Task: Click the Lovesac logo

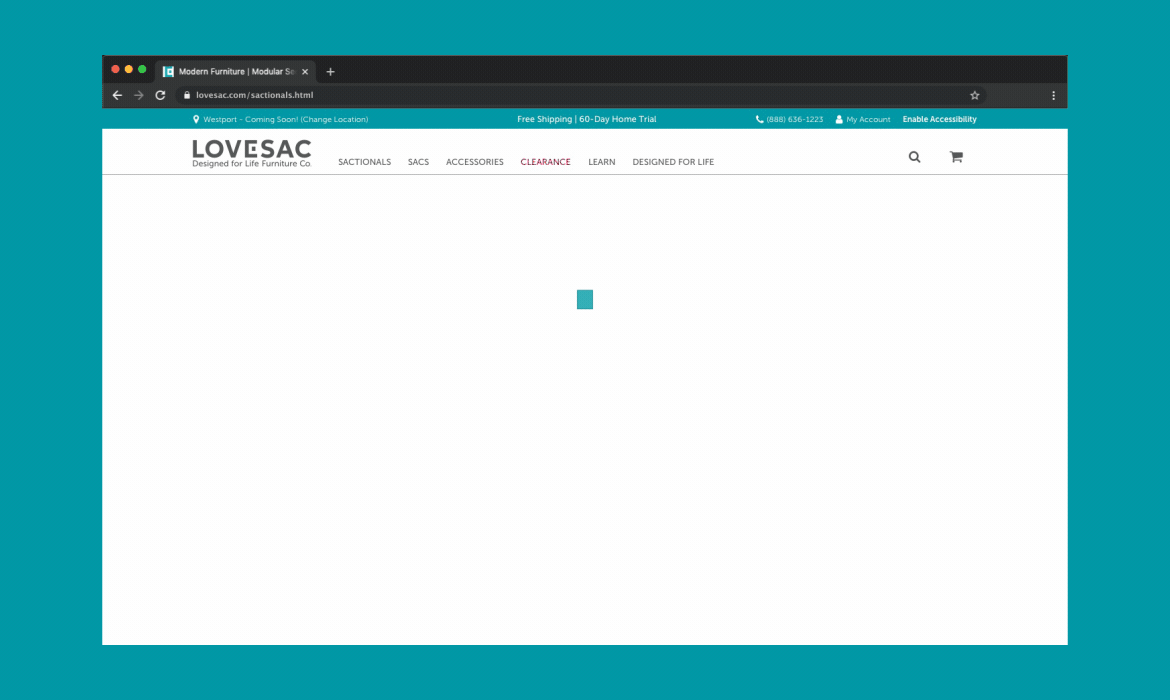Action: tap(251, 154)
